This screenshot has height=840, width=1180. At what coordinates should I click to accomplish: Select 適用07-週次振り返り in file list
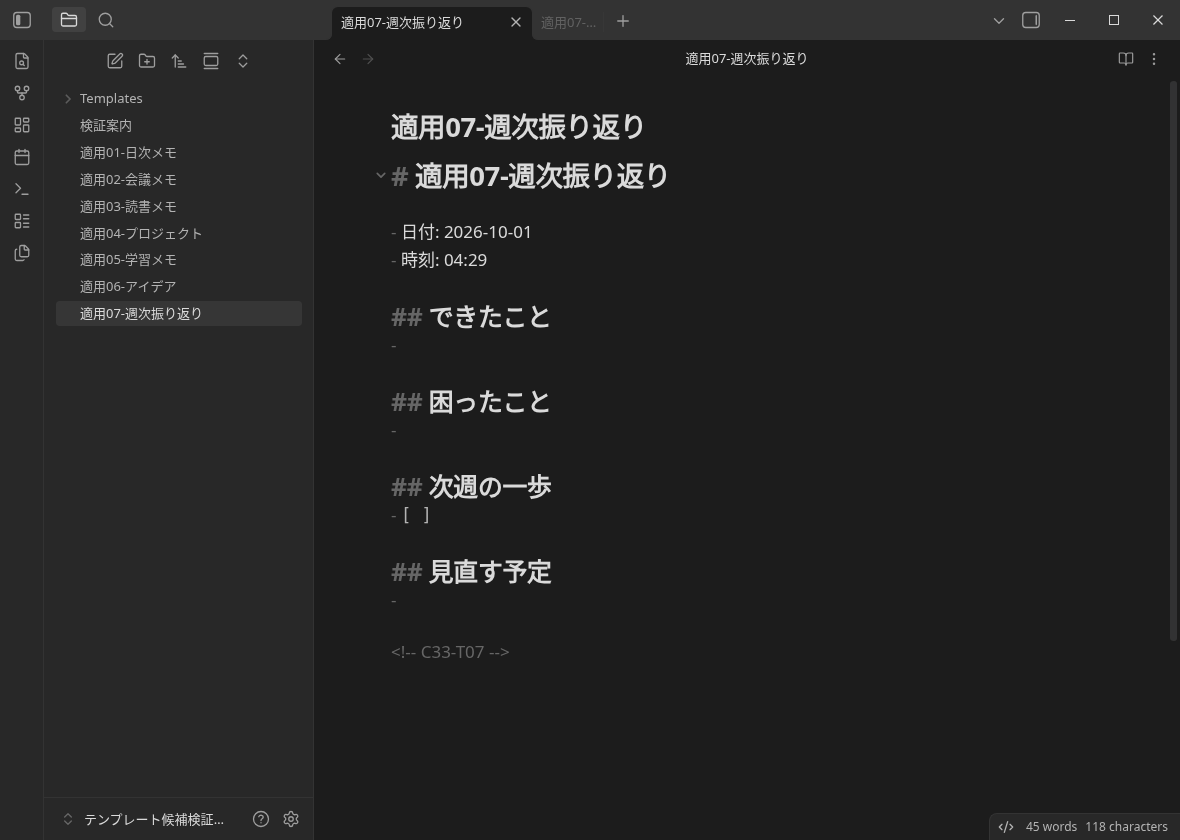179,314
